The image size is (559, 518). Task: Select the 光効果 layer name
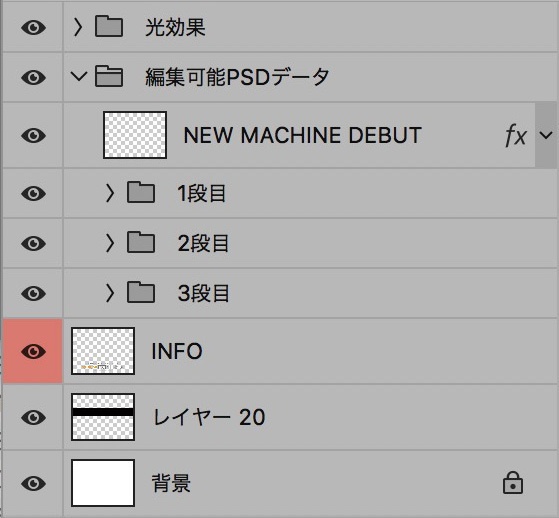(x=175, y=27)
